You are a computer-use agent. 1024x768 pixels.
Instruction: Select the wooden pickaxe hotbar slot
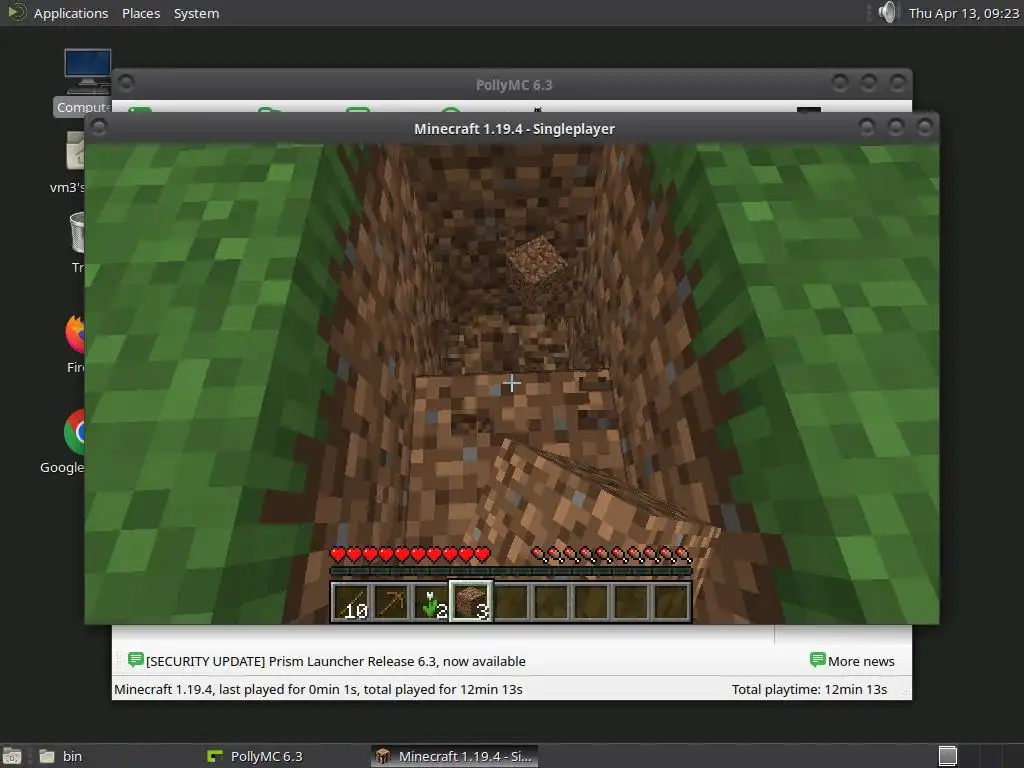pos(391,601)
